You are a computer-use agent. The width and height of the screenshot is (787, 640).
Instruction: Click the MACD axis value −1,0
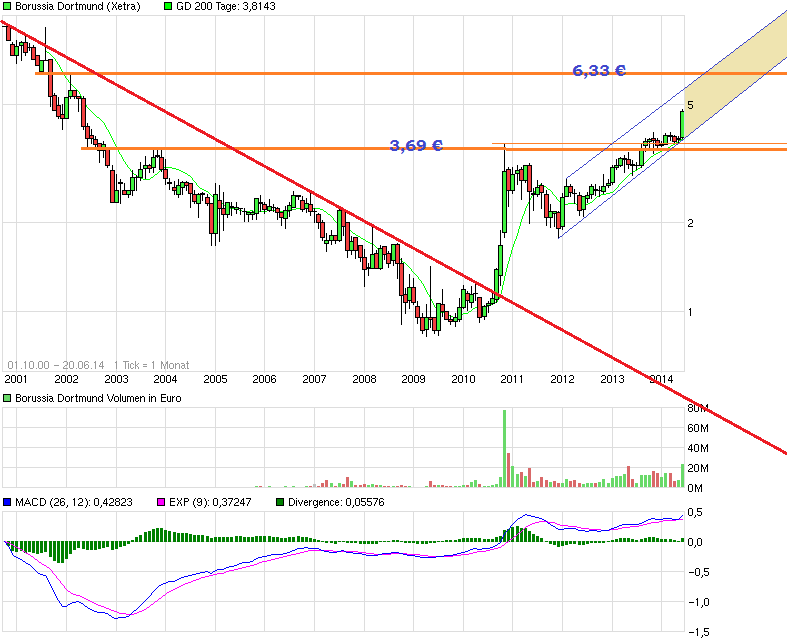pyautogui.click(x=698, y=602)
